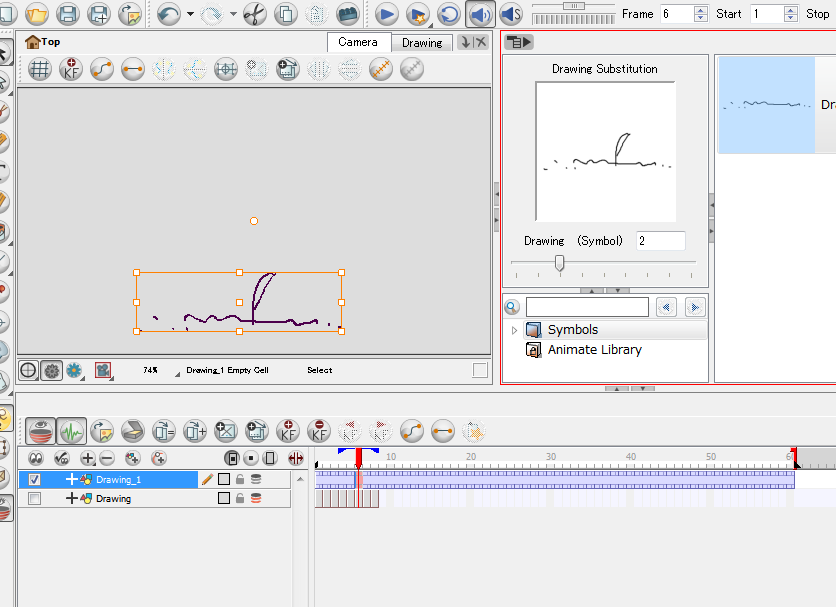The height and width of the screenshot is (607, 836).
Task: Open a scene with the folder icon
Action: [37, 14]
